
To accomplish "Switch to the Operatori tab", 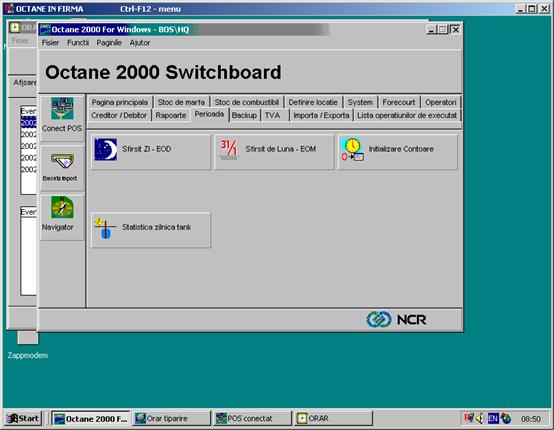I will pos(441,102).
